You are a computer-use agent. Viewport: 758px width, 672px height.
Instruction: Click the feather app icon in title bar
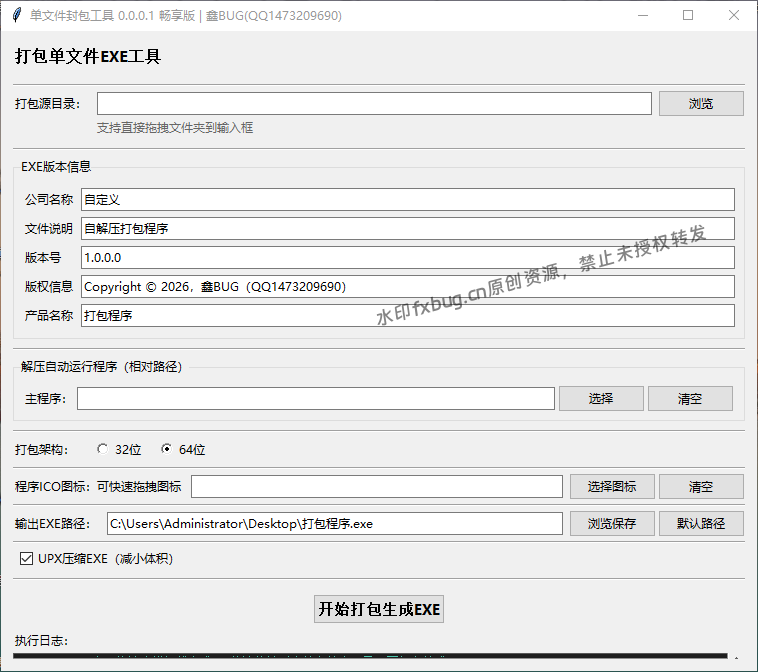[x=16, y=15]
